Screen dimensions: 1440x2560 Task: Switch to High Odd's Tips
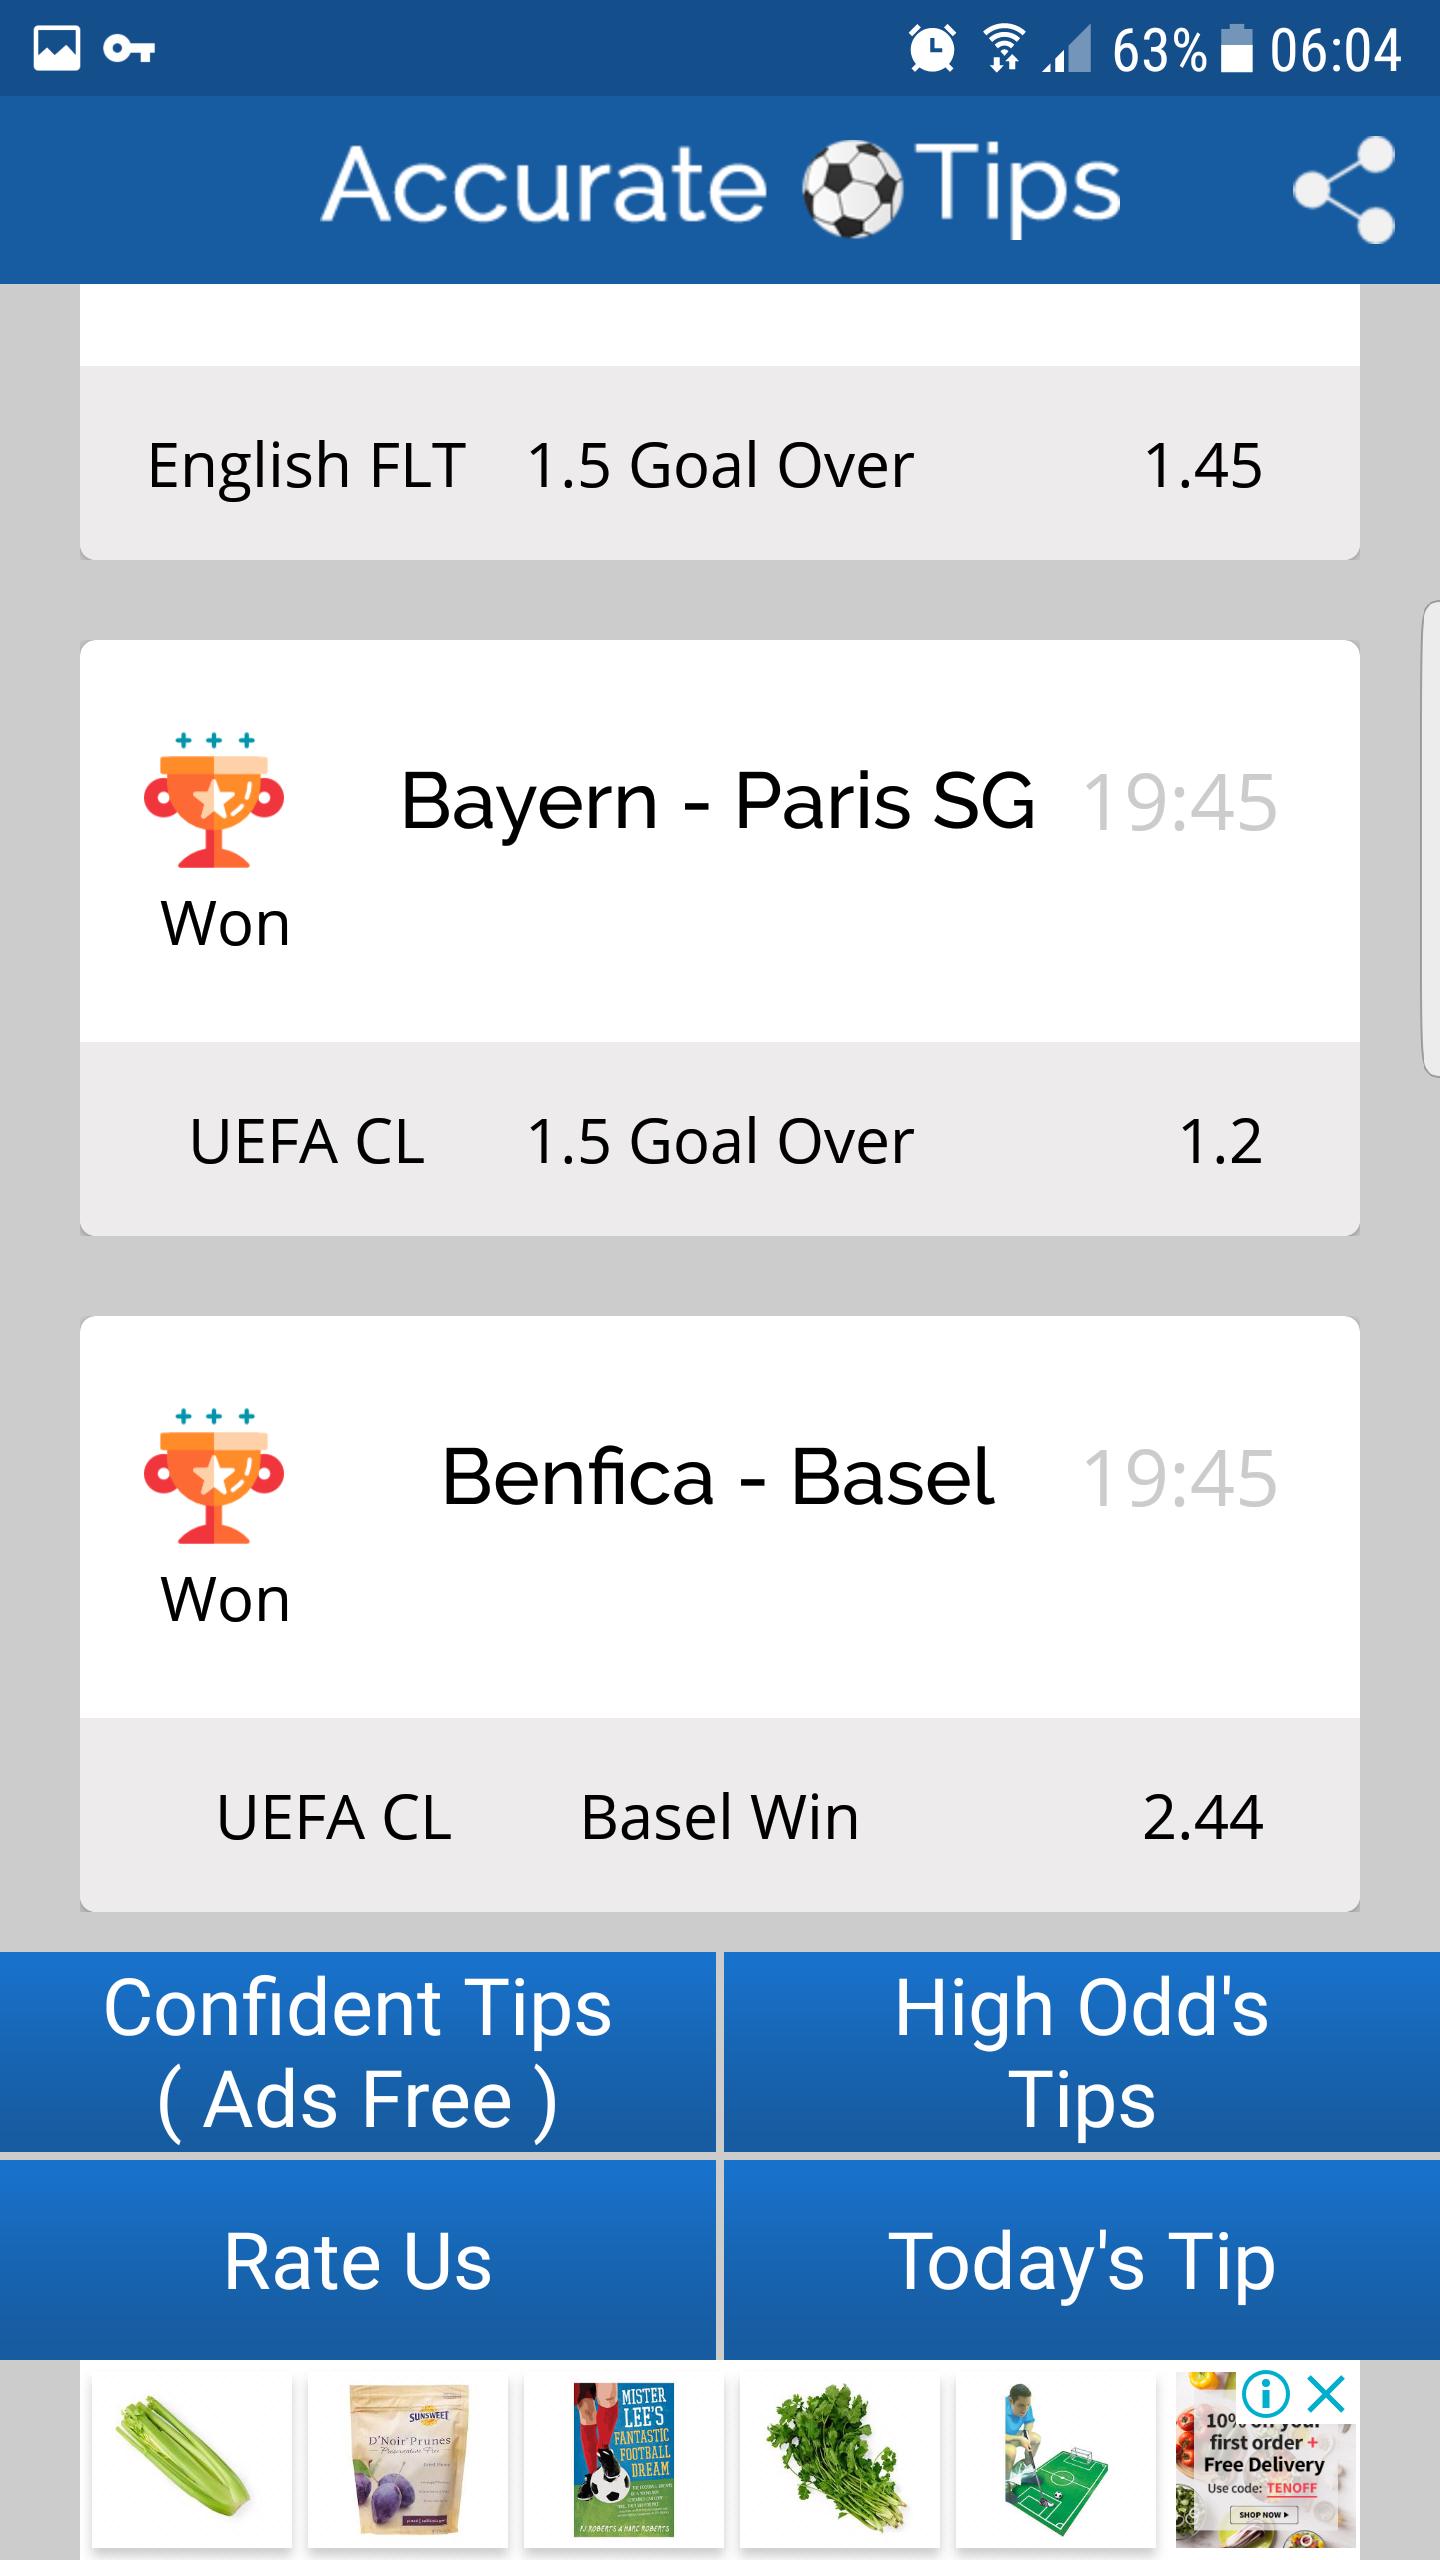pos(1081,2053)
